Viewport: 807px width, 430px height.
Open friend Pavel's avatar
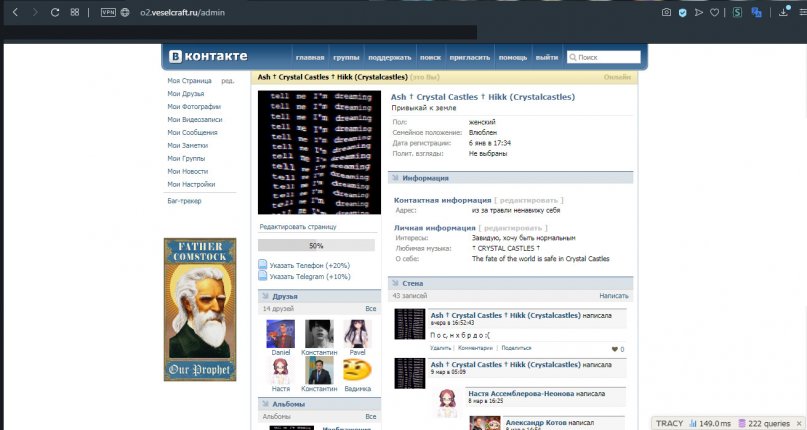point(357,334)
